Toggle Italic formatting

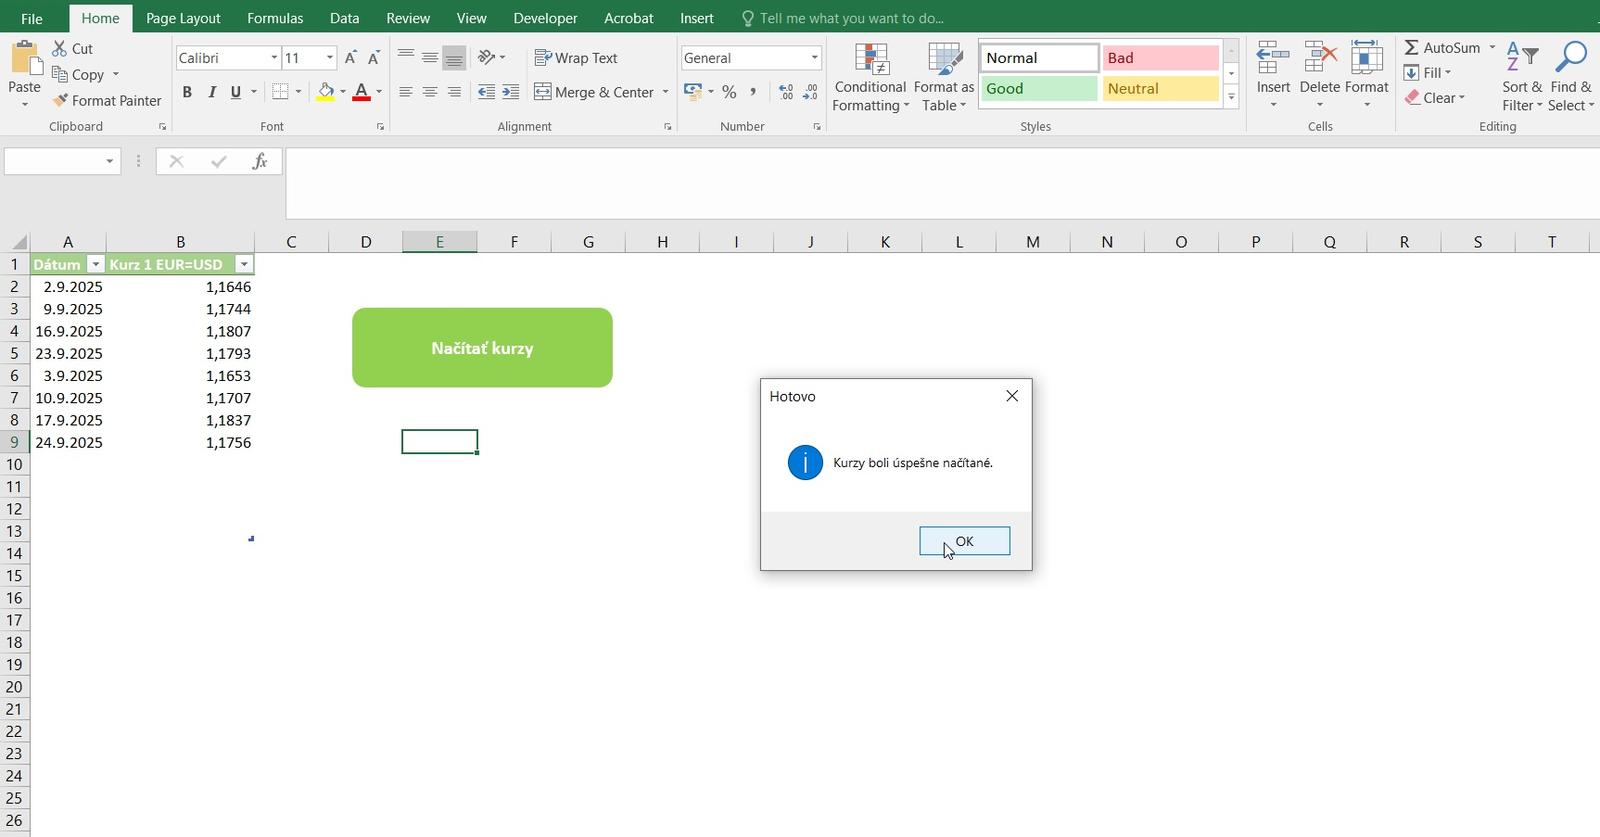click(x=211, y=92)
